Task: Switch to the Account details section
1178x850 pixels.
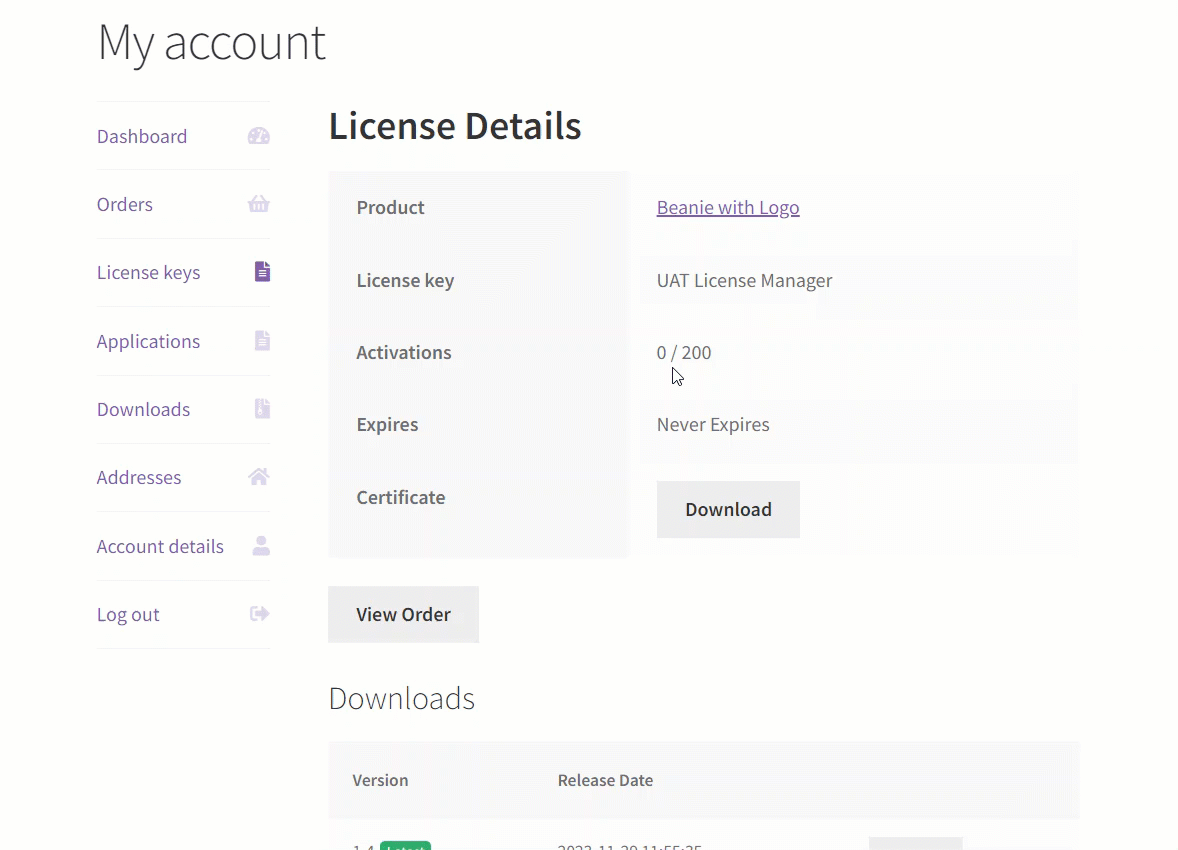Action: click(x=160, y=546)
